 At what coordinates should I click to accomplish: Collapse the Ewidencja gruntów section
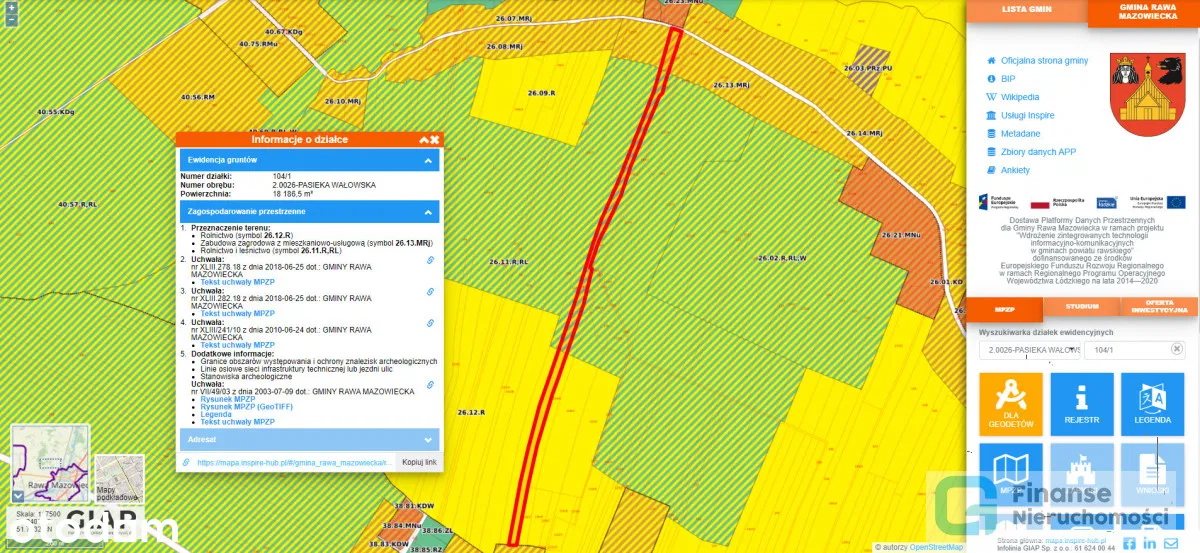[x=428, y=160]
